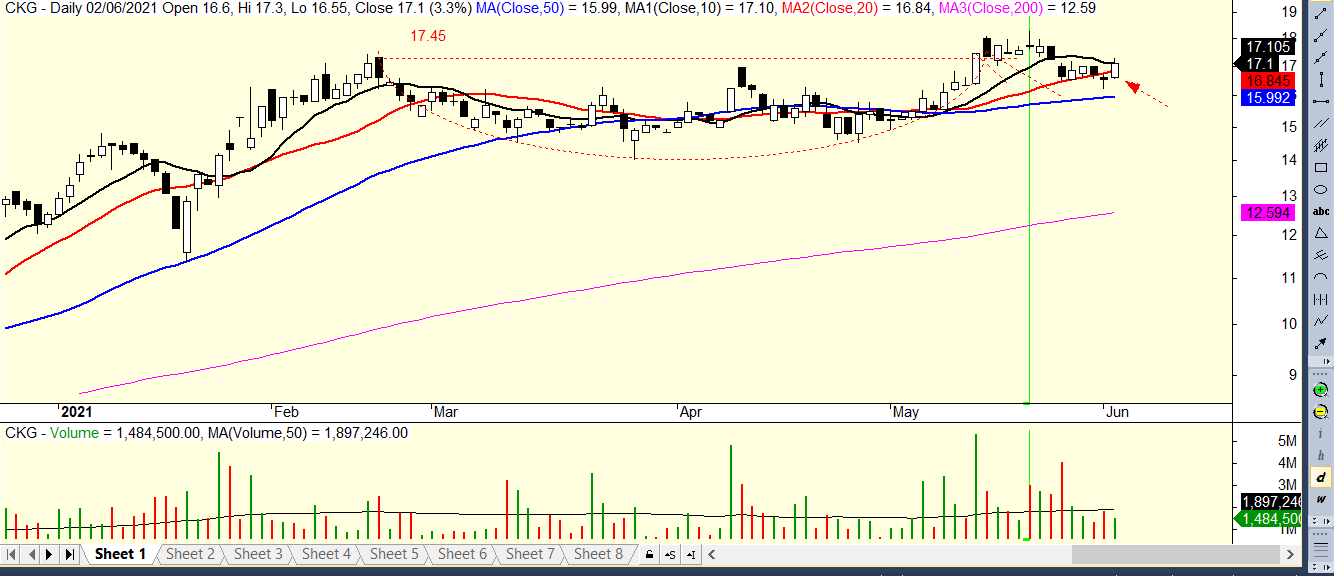Select the parallel lines channel tool

(1321, 123)
